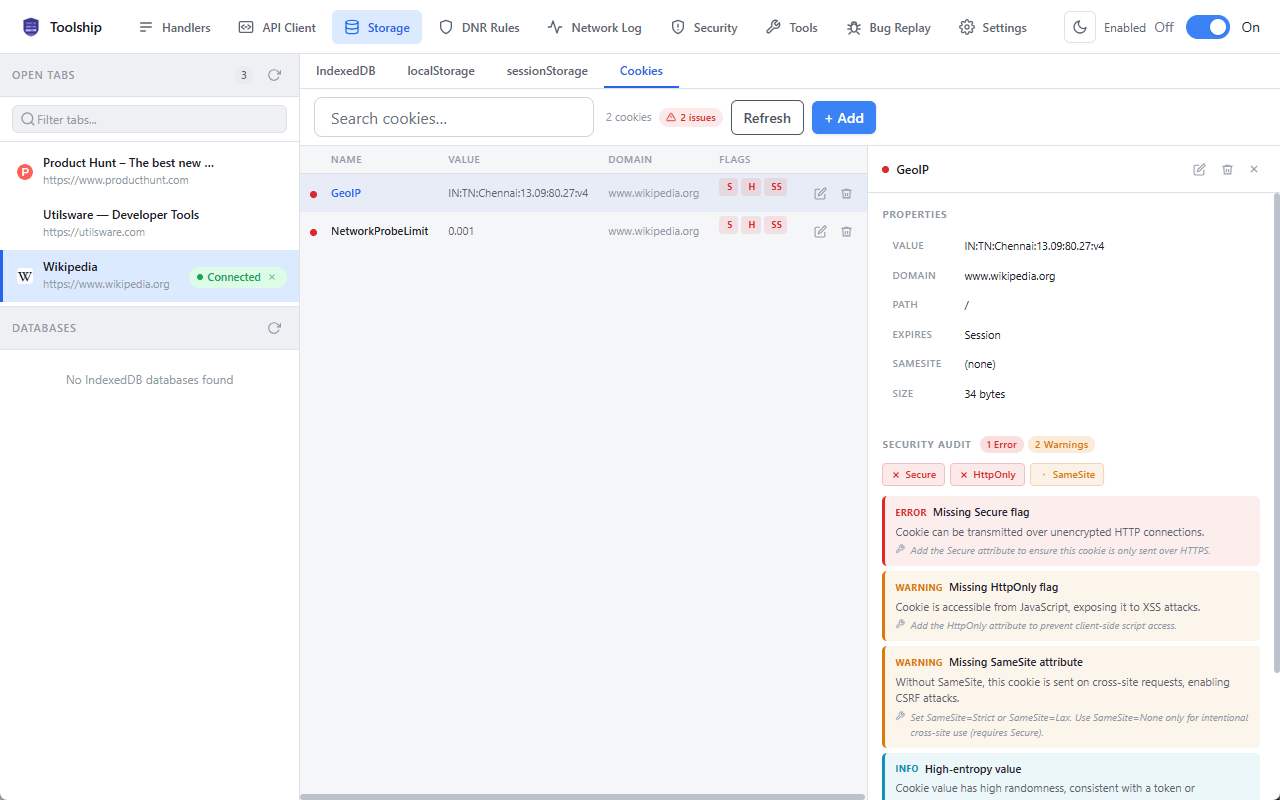
Task: Click the High-entropy value info card
Action: (x=1071, y=777)
